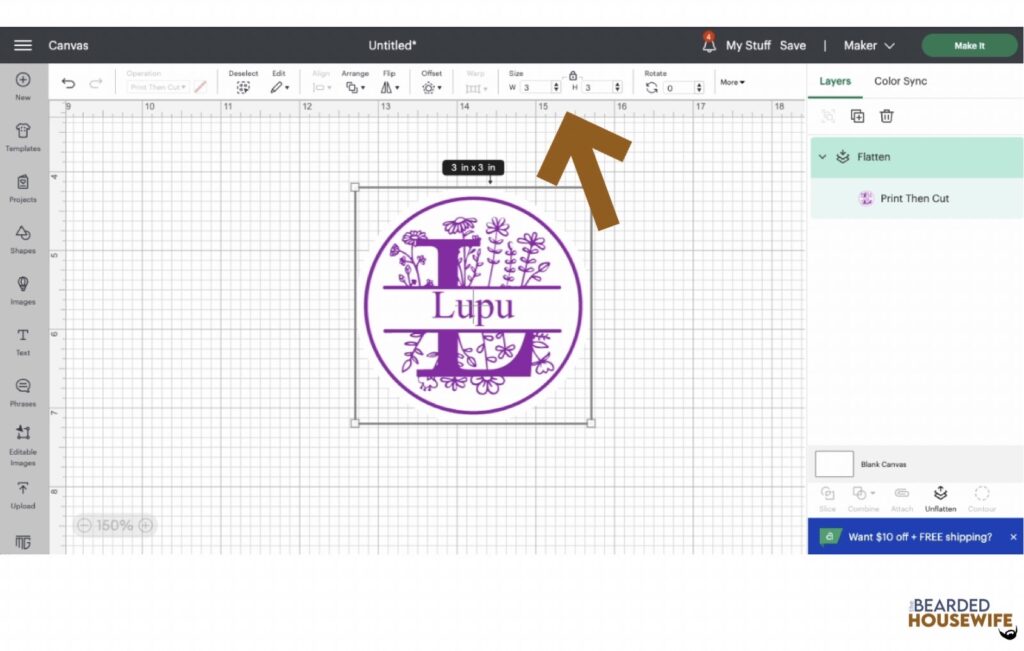Switch to the Color Sync tab
This screenshot has width=1024, height=651.
pos(900,81)
